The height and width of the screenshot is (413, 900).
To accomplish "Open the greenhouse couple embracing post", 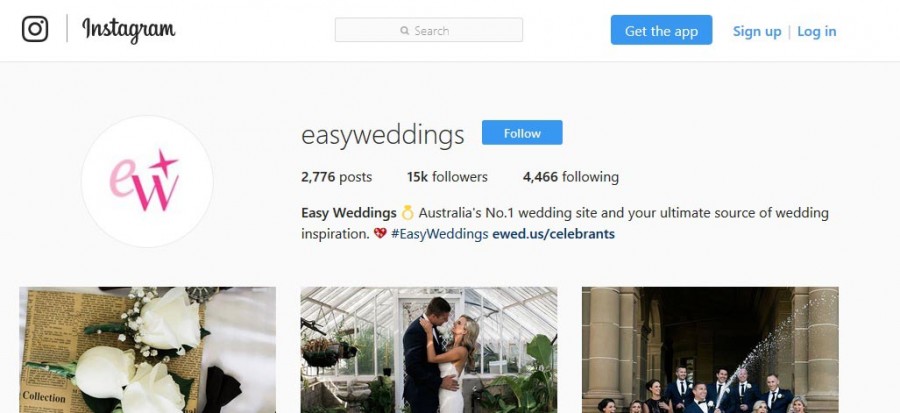I will coord(429,350).
